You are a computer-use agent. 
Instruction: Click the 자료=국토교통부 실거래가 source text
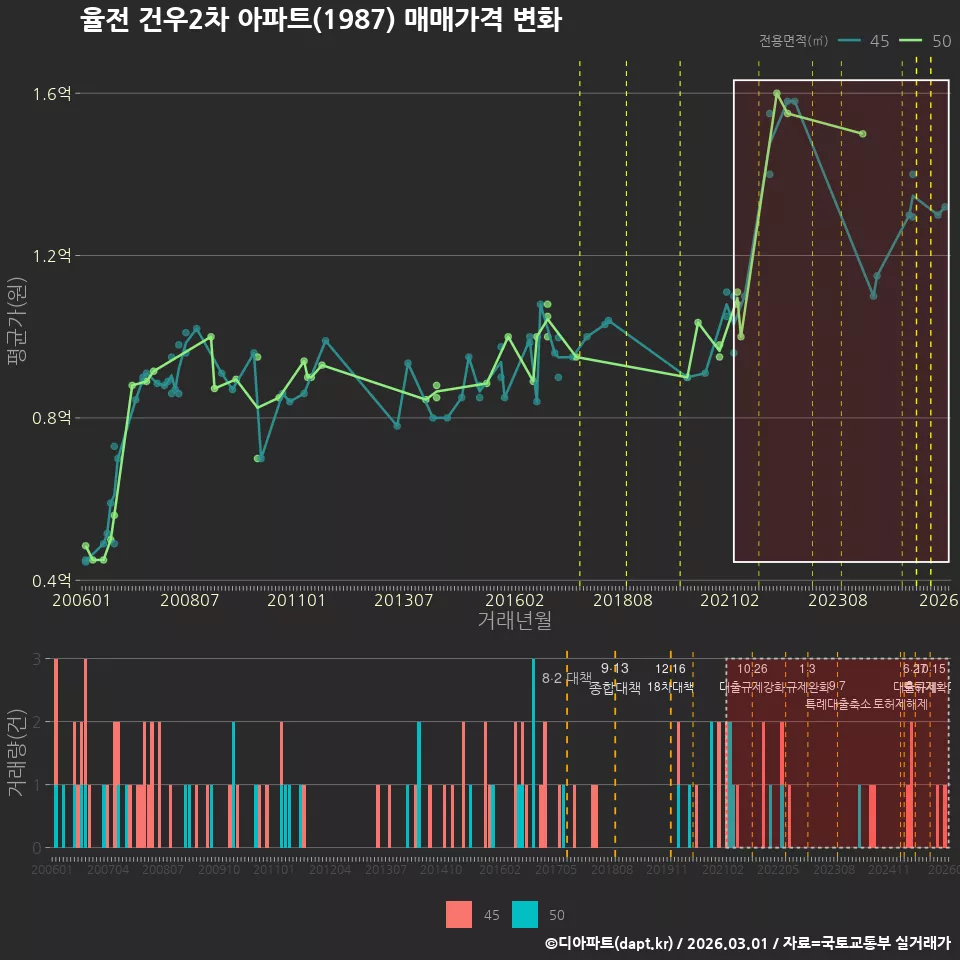(866, 943)
